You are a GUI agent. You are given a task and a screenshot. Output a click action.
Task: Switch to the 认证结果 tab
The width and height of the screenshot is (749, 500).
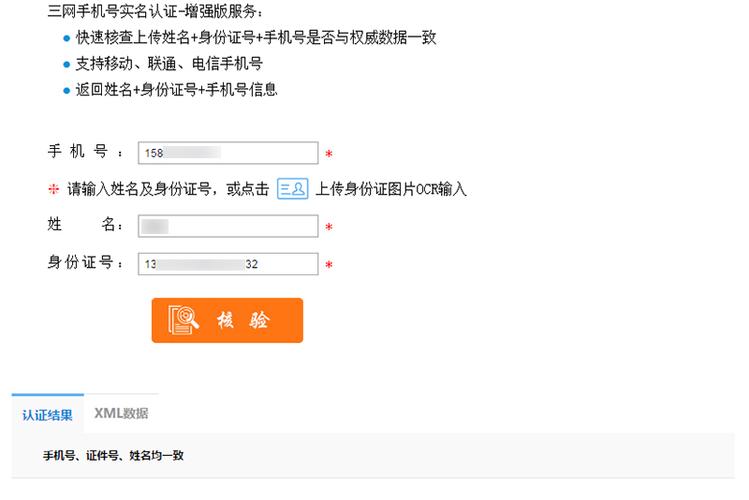(x=47, y=414)
